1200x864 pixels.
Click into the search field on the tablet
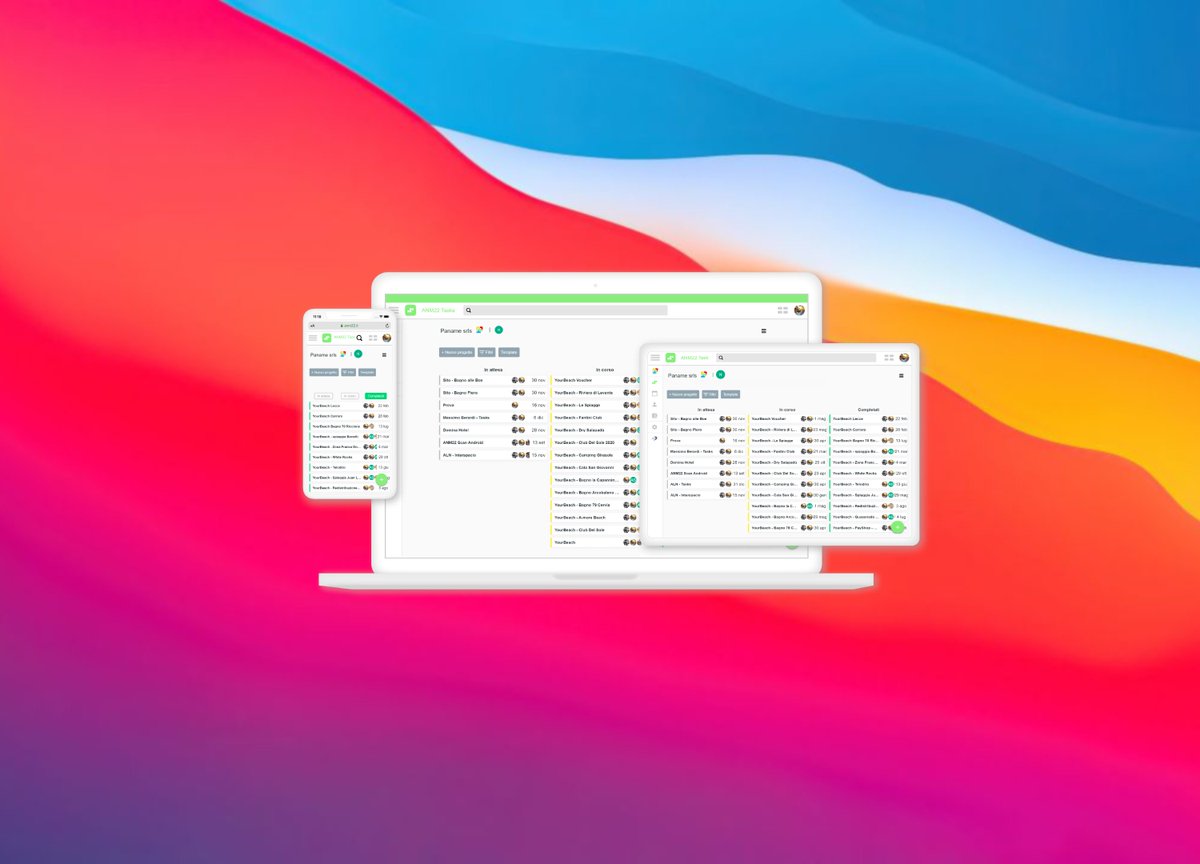click(796, 357)
